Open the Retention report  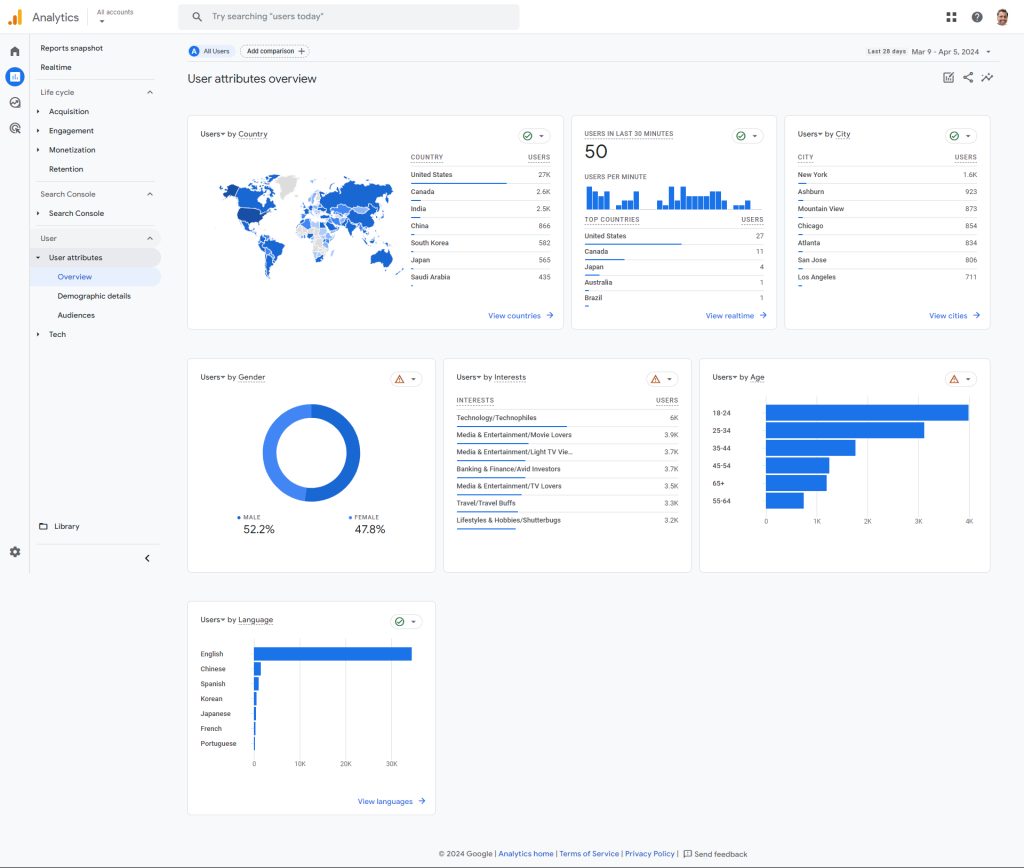[66, 169]
